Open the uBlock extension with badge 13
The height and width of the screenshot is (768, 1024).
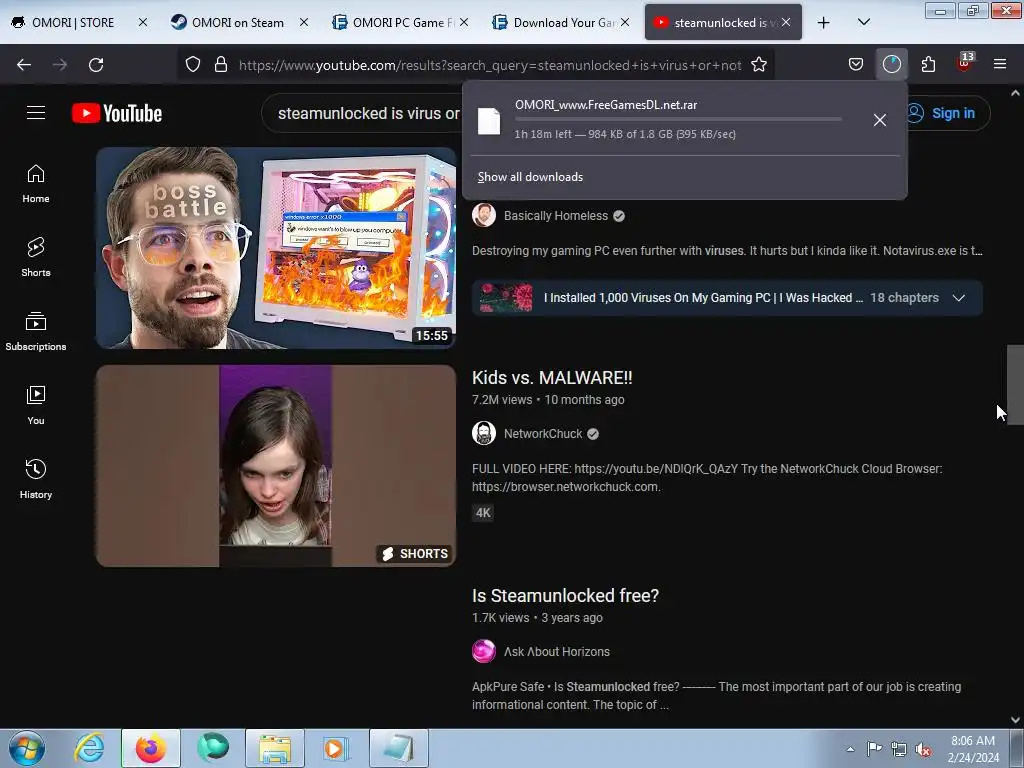tap(965, 63)
